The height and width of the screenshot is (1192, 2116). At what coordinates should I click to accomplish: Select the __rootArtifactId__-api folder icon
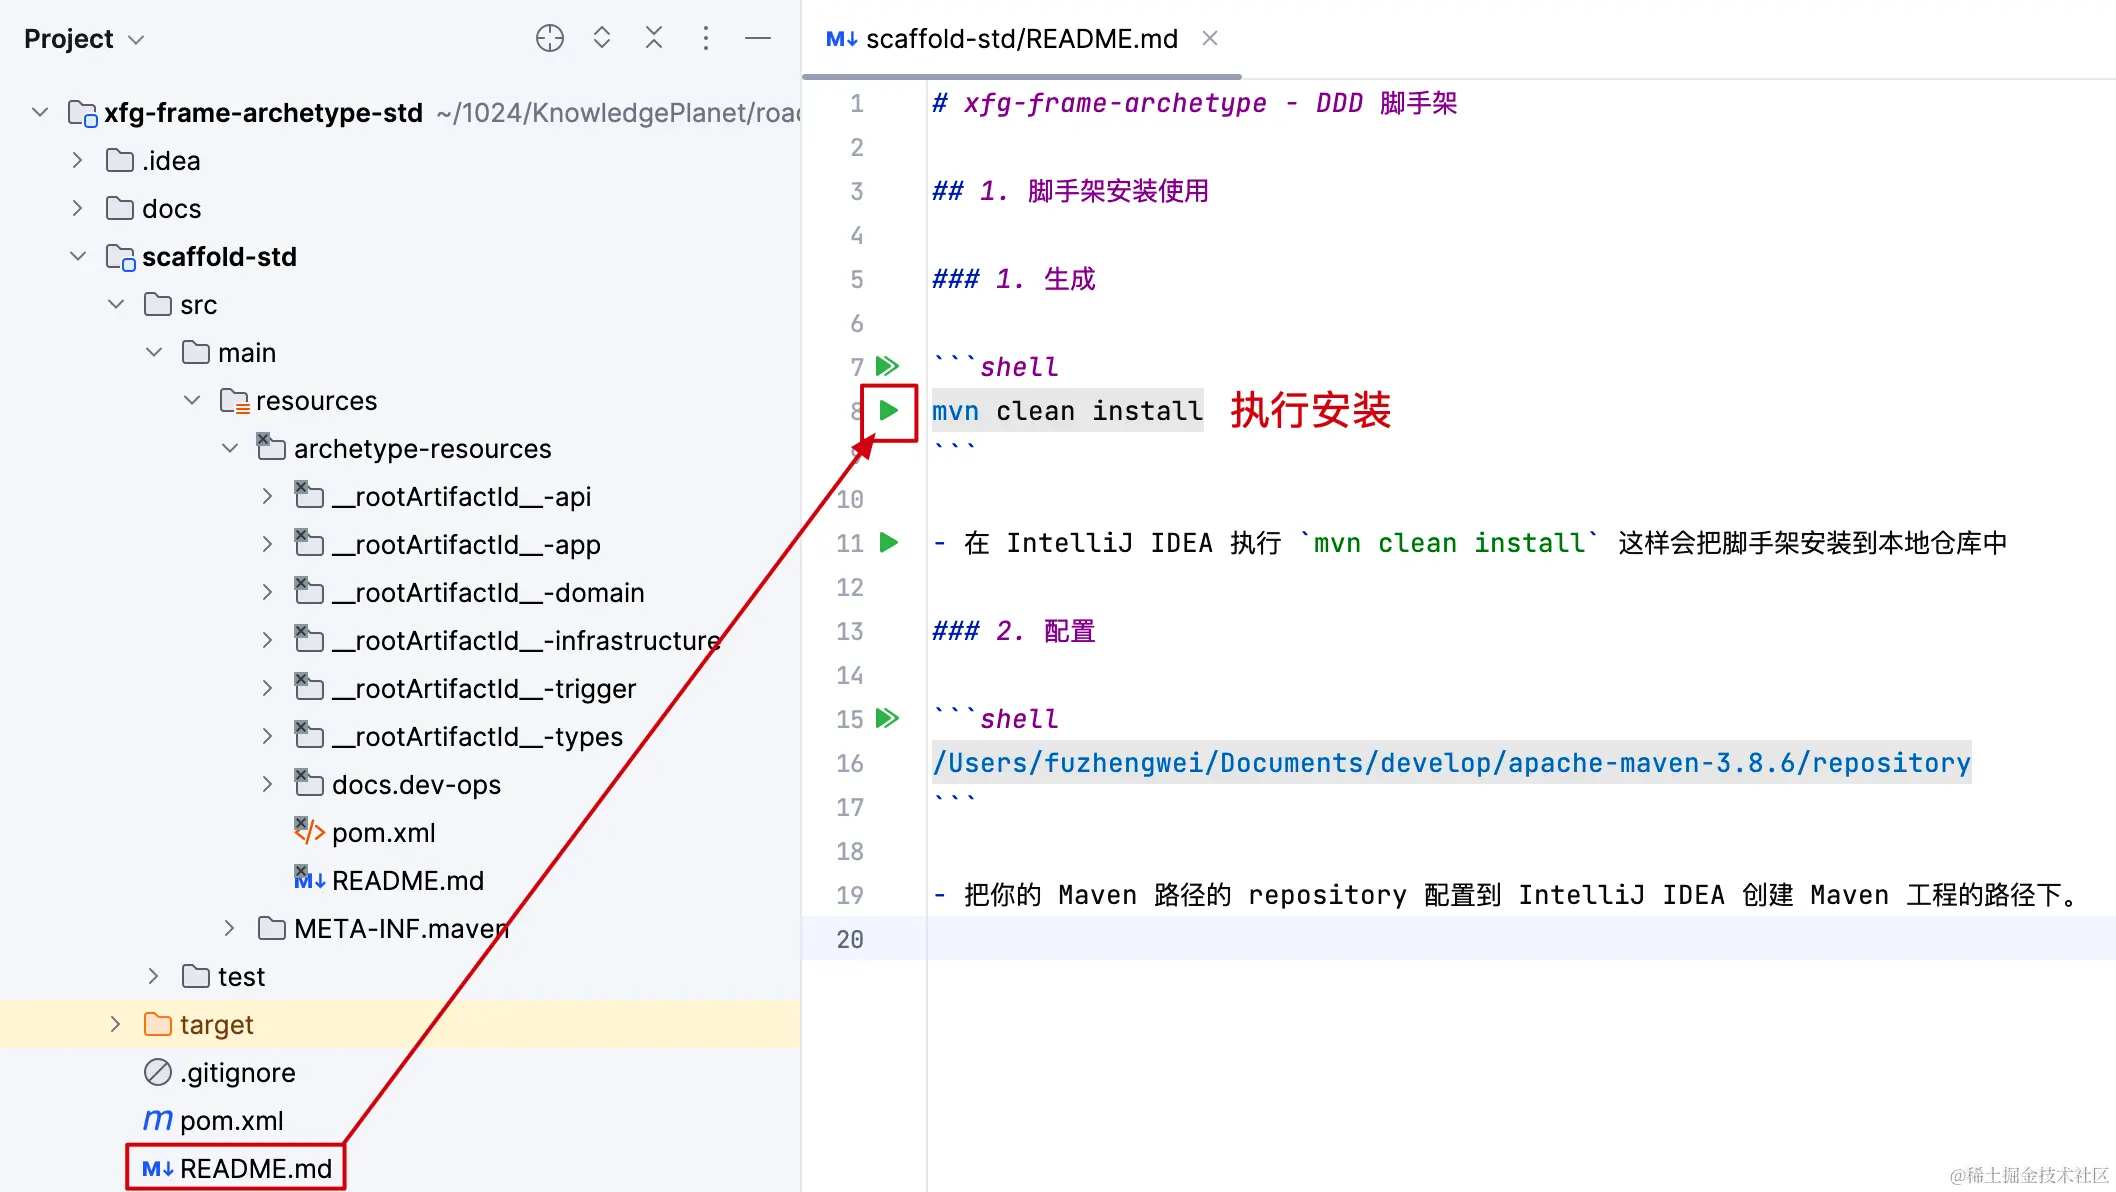coord(309,495)
